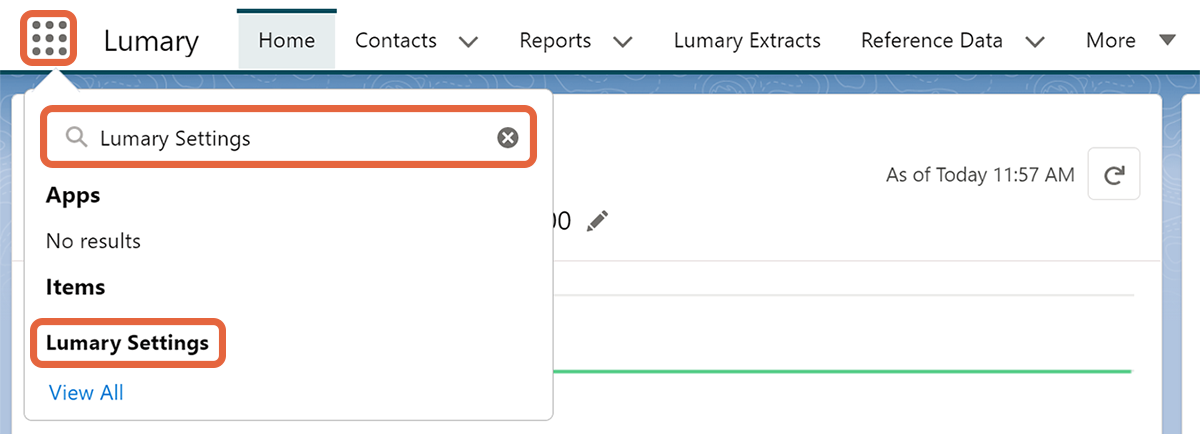This screenshot has height=434, width=1200.
Task: Click the magnifying glass search icon
Action: pos(75,138)
